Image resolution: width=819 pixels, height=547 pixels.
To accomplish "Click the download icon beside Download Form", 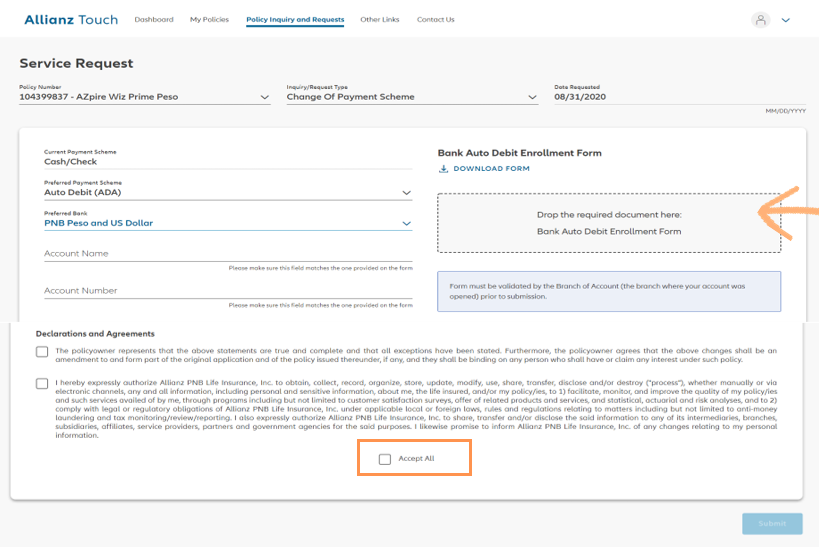I will coord(443,169).
